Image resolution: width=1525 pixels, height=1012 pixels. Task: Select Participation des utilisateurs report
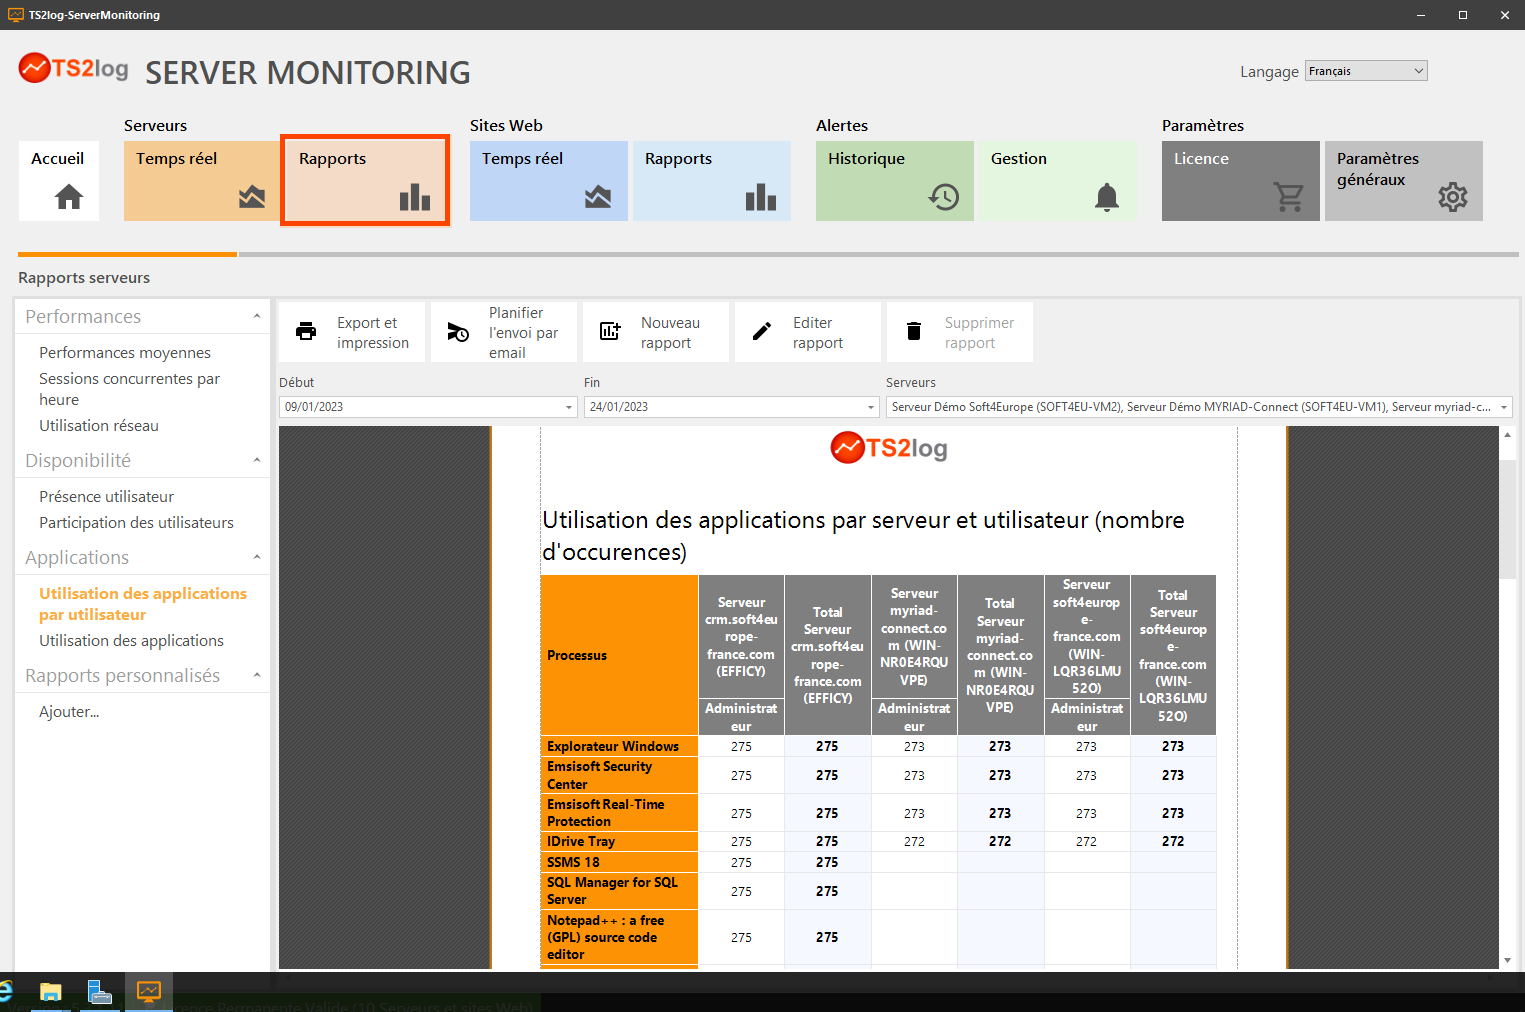(x=136, y=523)
